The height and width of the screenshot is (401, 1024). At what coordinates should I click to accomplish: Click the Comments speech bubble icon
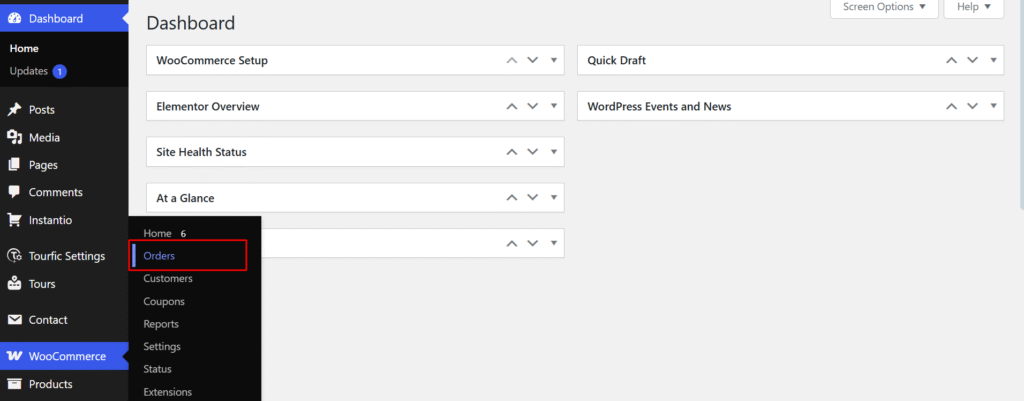[14, 193]
